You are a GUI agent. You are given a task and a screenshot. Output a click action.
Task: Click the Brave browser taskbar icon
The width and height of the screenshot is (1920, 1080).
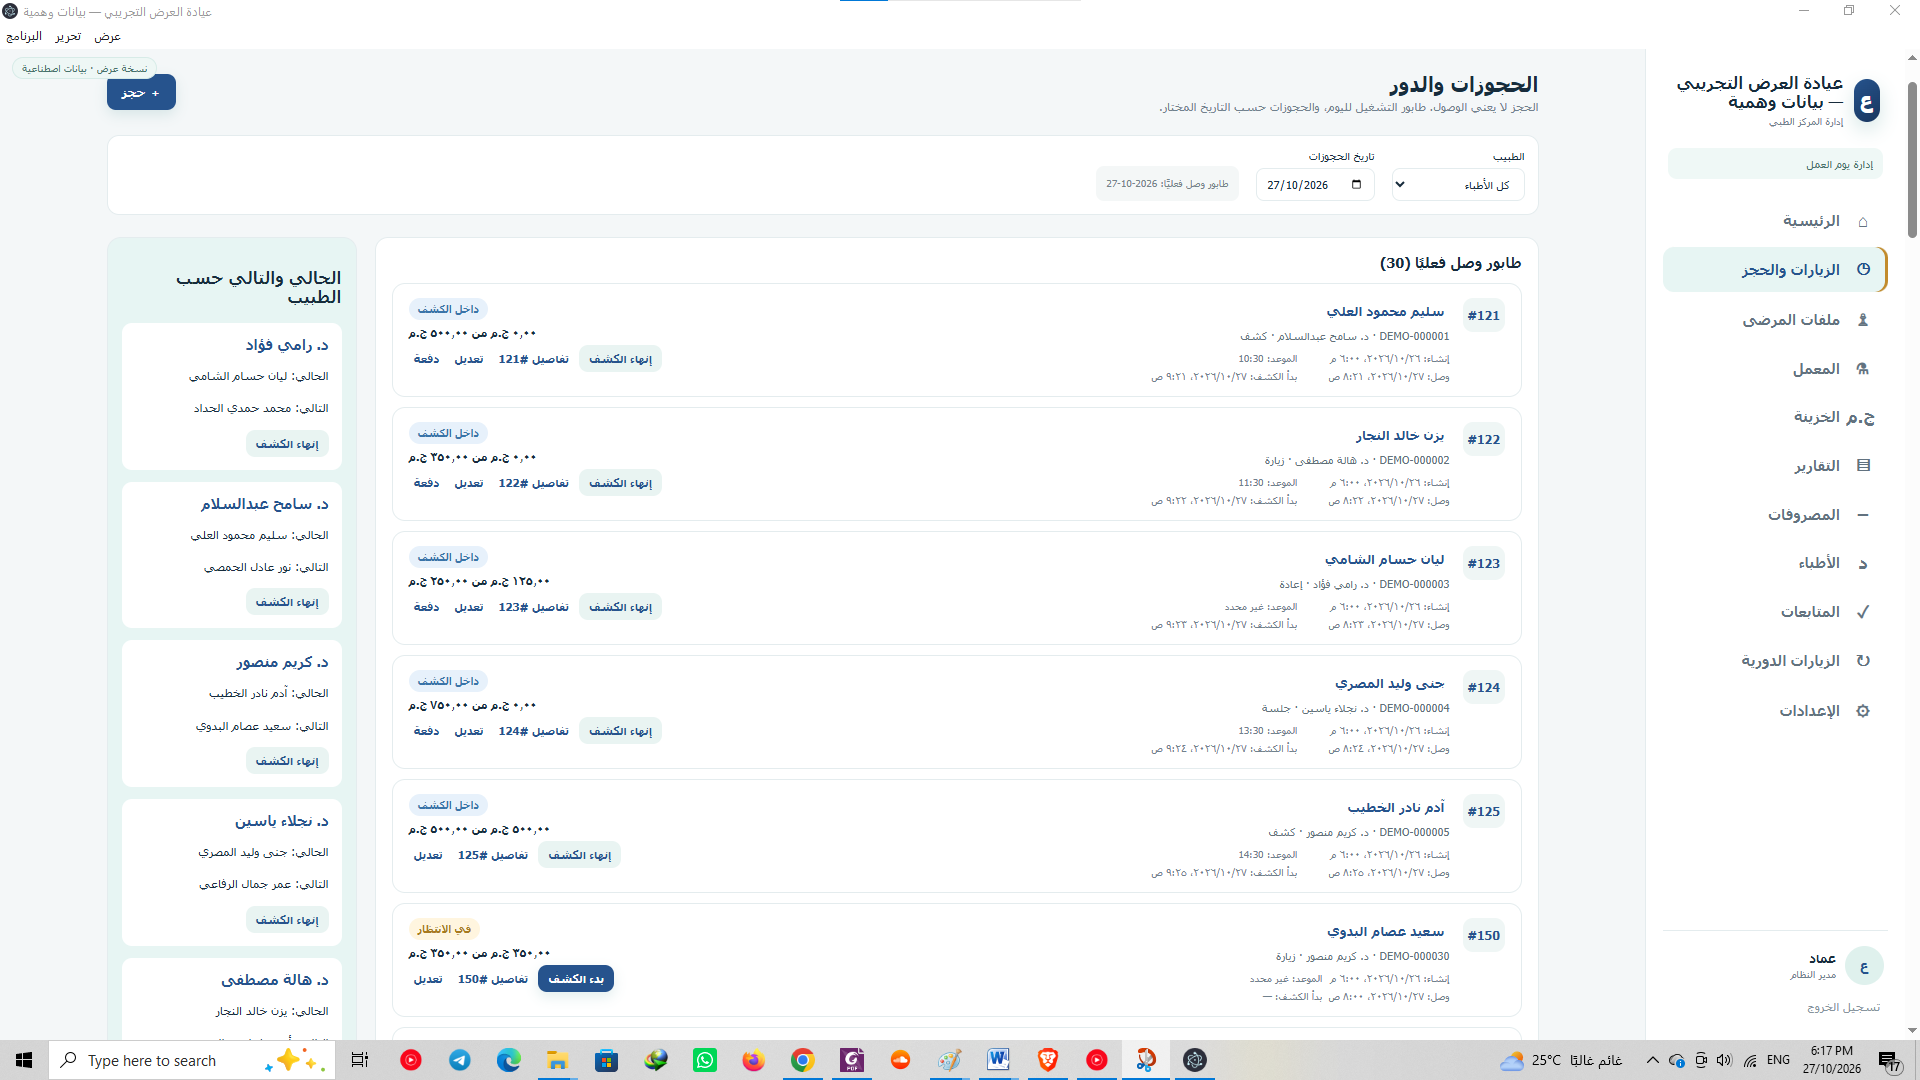tap(1047, 1060)
